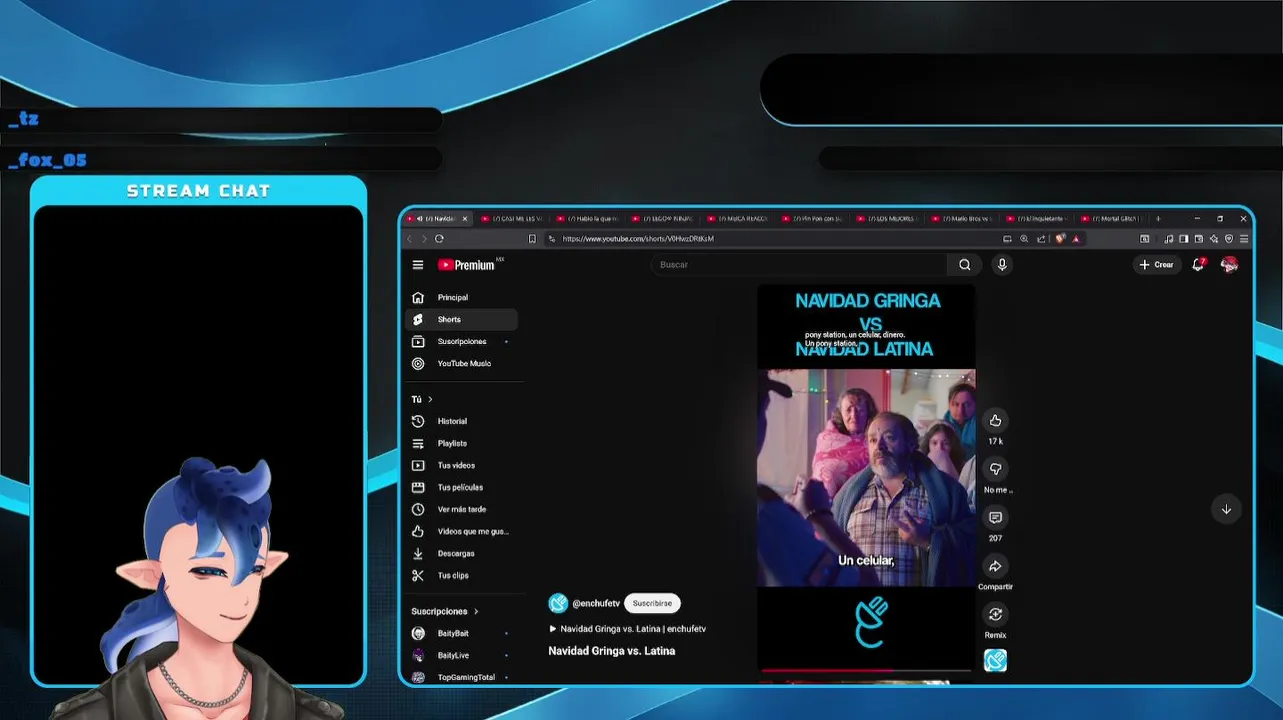The image size is (1283, 720).
Task: Switch to the CASI ME LES browser tab
Action: pos(514,218)
